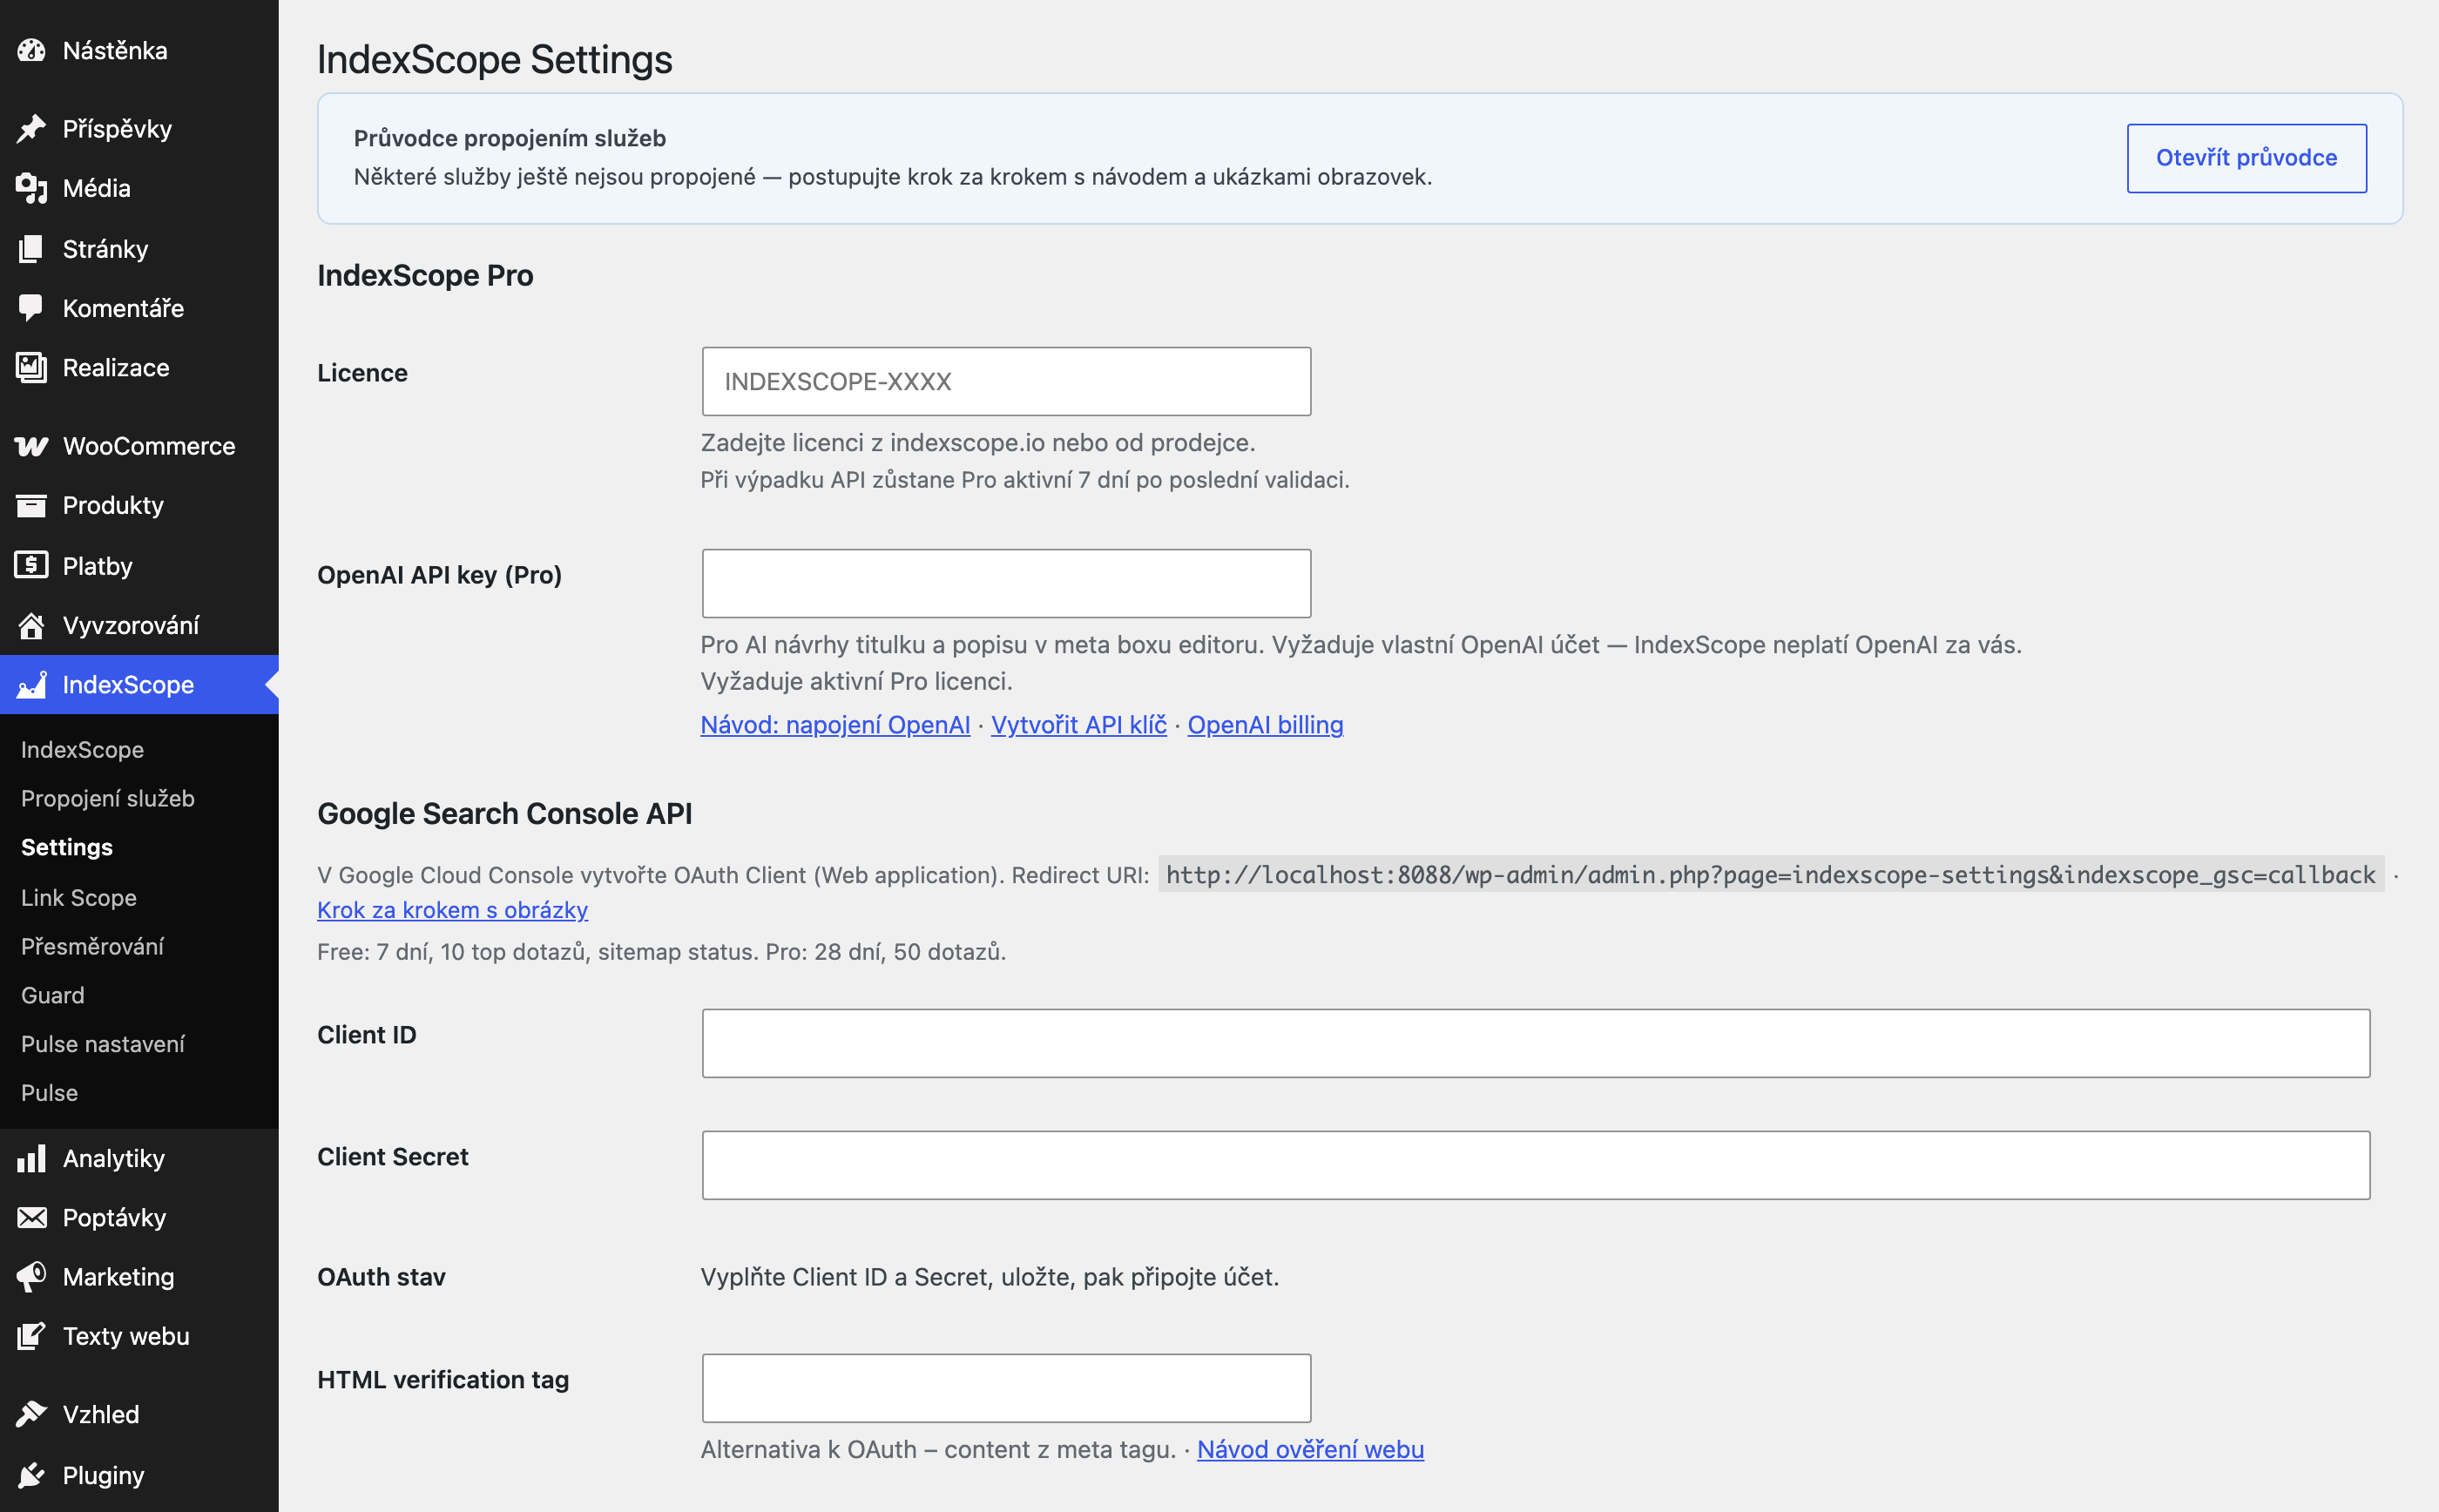Click the WooCommerce logo icon
This screenshot has height=1512, width=2439.
point(31,446)
